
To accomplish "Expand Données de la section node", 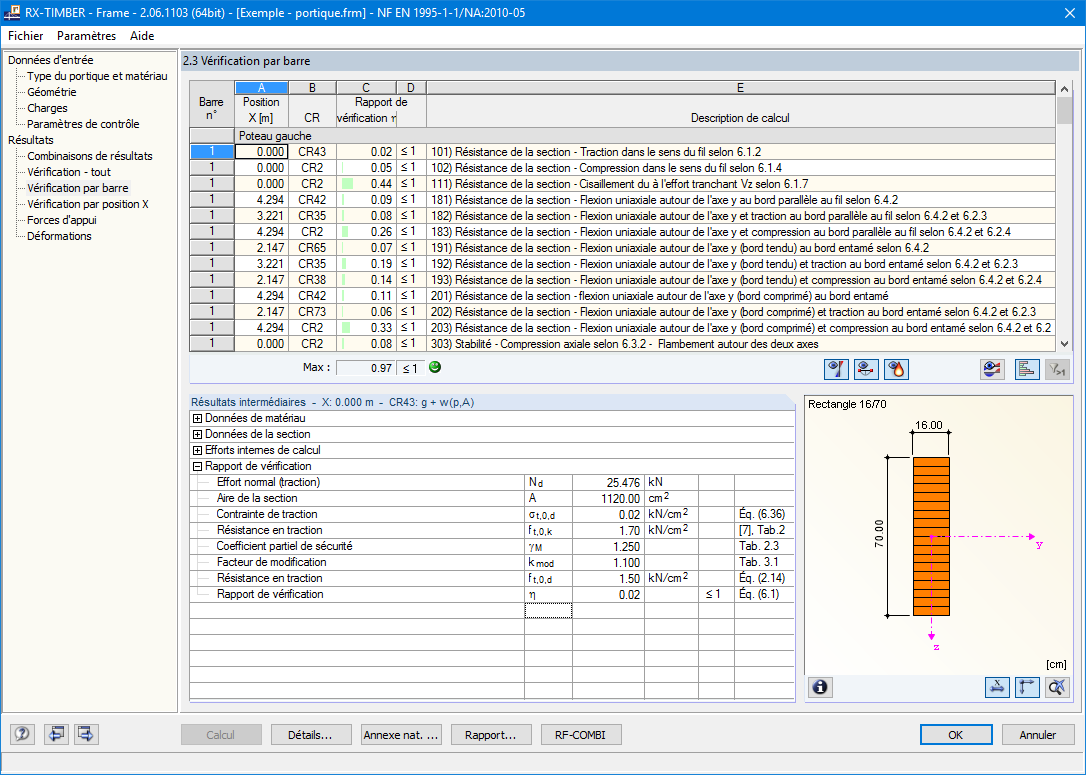I will [197, 434].
